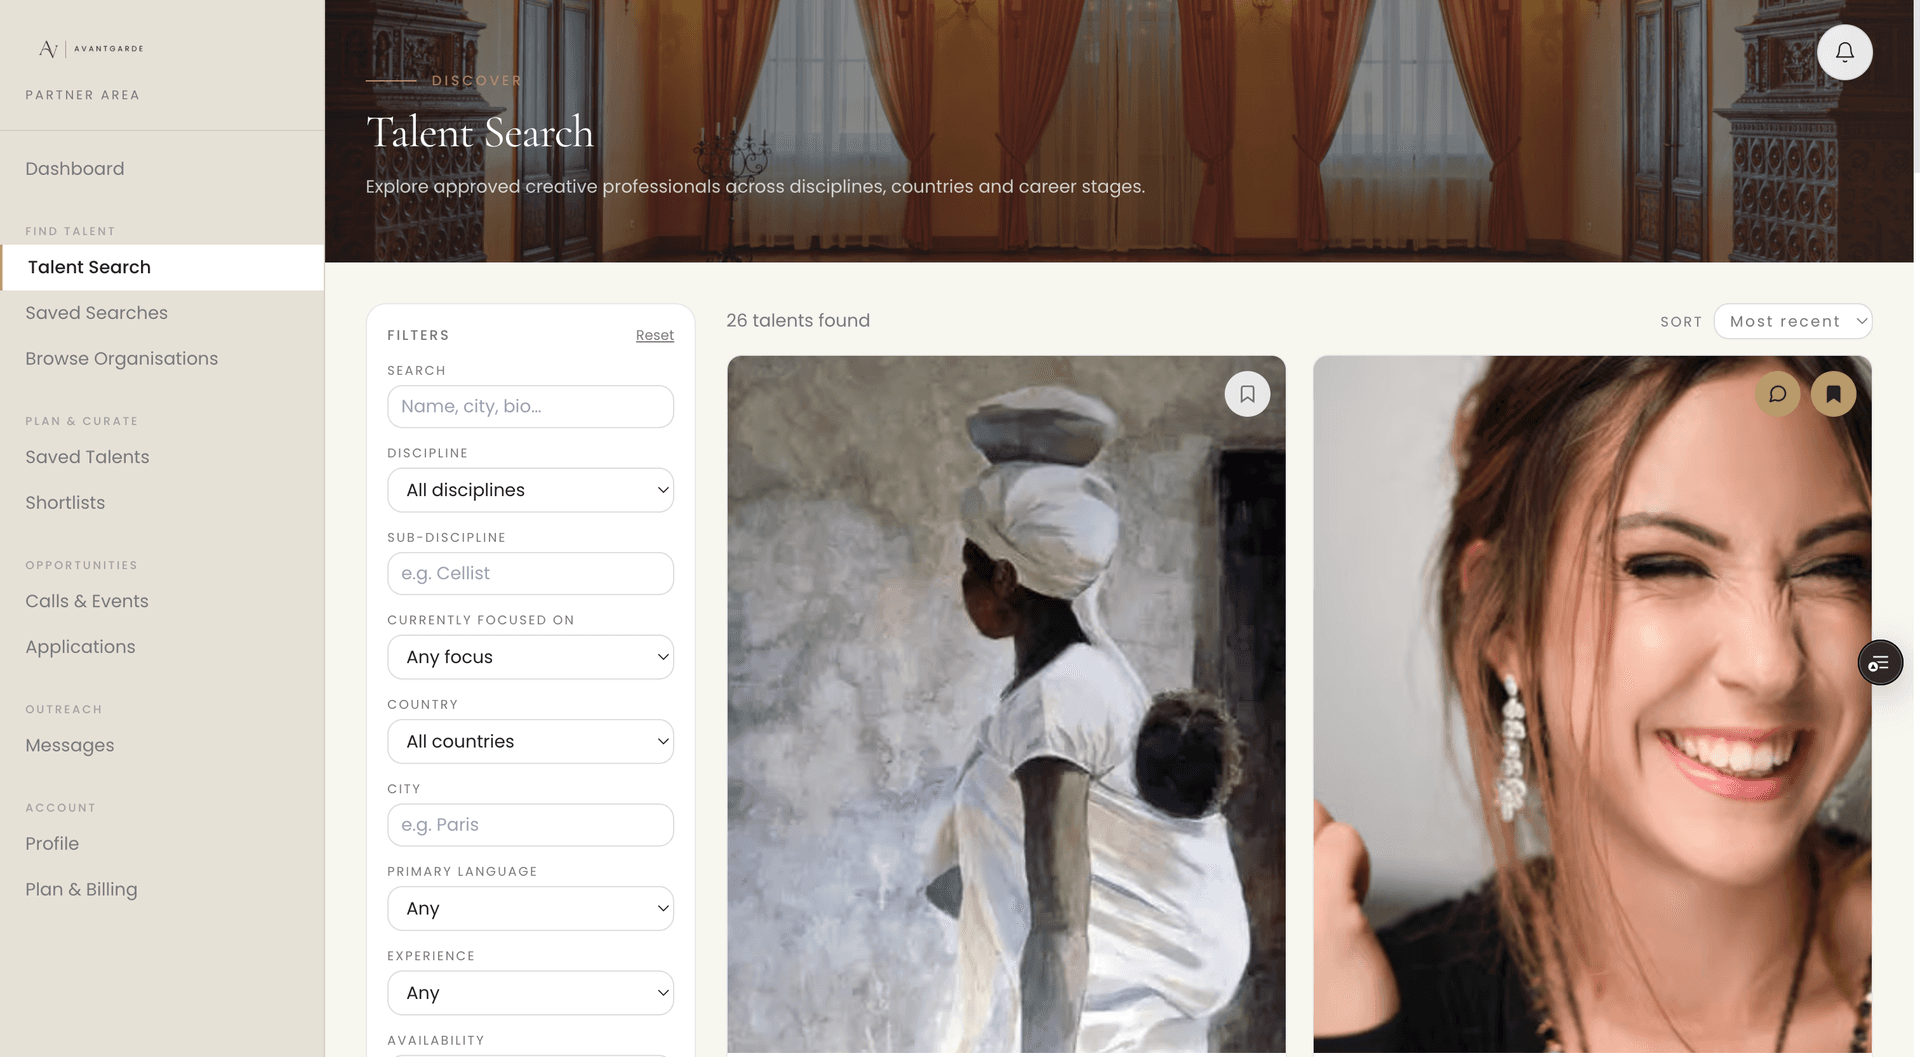Go to Saved Talents
The height and width of the screenshot is (1057, 1920).
tap(87, 457)
